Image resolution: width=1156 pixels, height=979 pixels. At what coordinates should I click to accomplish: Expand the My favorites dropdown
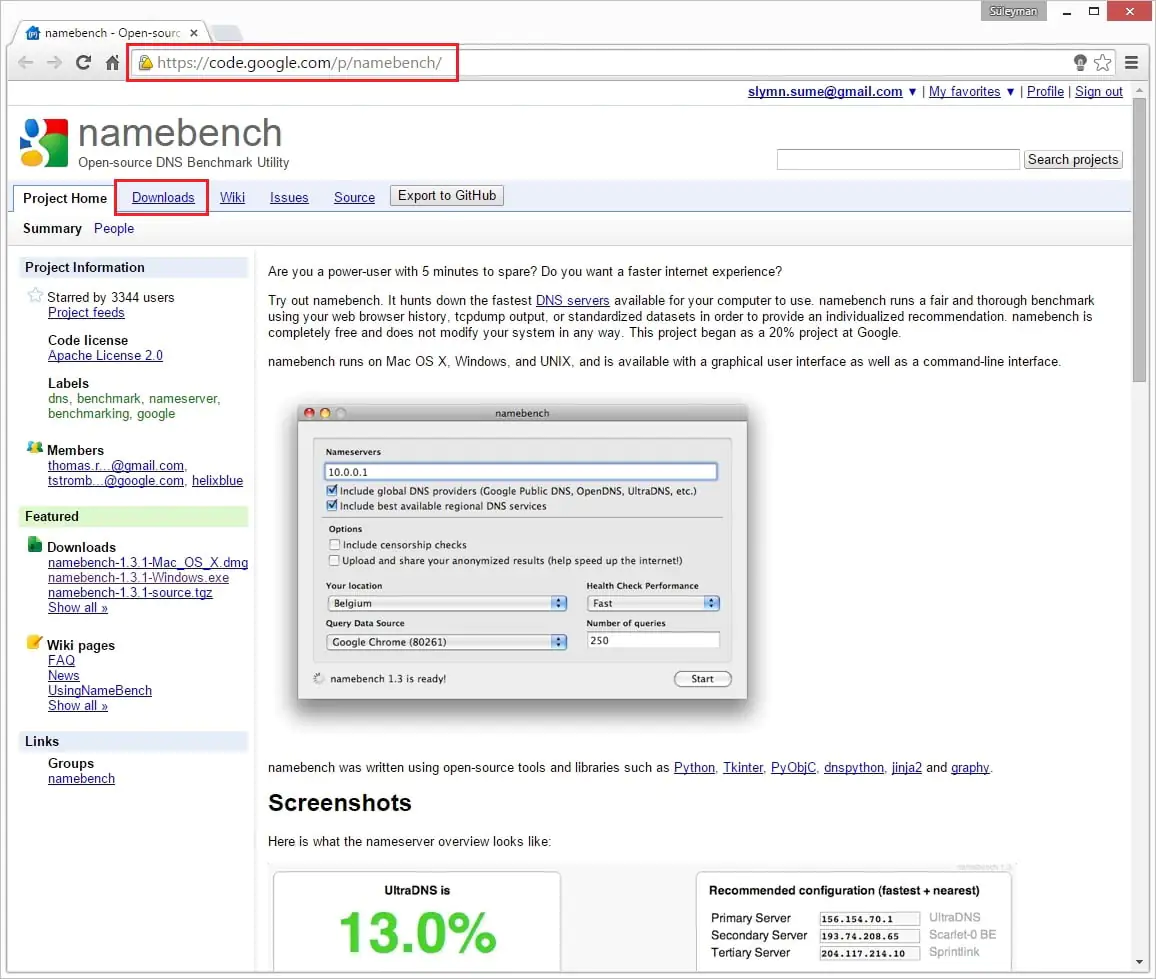[x=1010, y=92]
